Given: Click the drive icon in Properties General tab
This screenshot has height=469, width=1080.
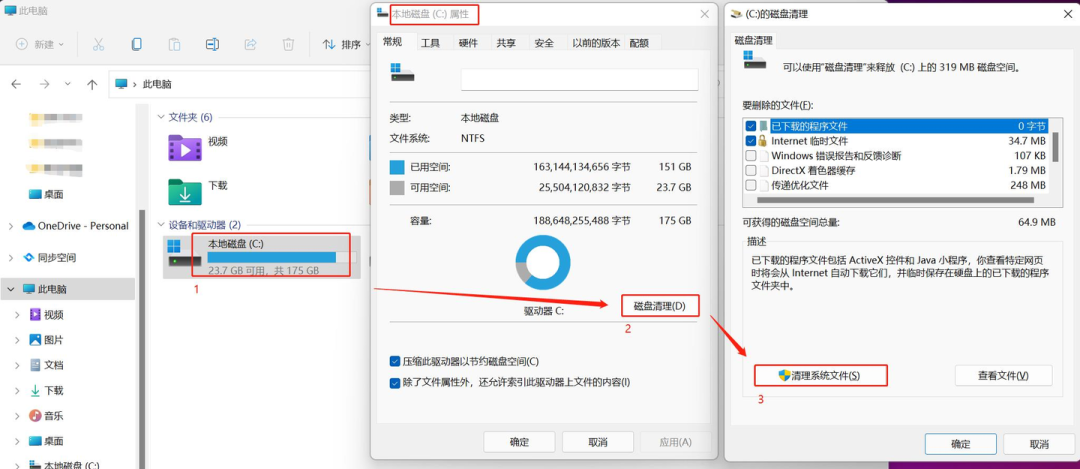Looking at the screenshot, I should (402, 72).
